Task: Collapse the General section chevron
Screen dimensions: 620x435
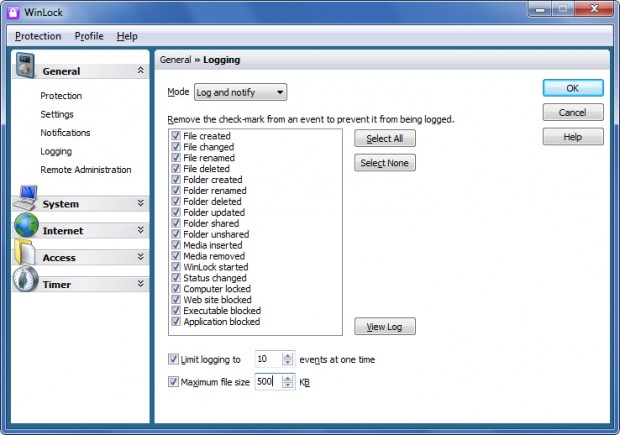Action: coord(140,70)
